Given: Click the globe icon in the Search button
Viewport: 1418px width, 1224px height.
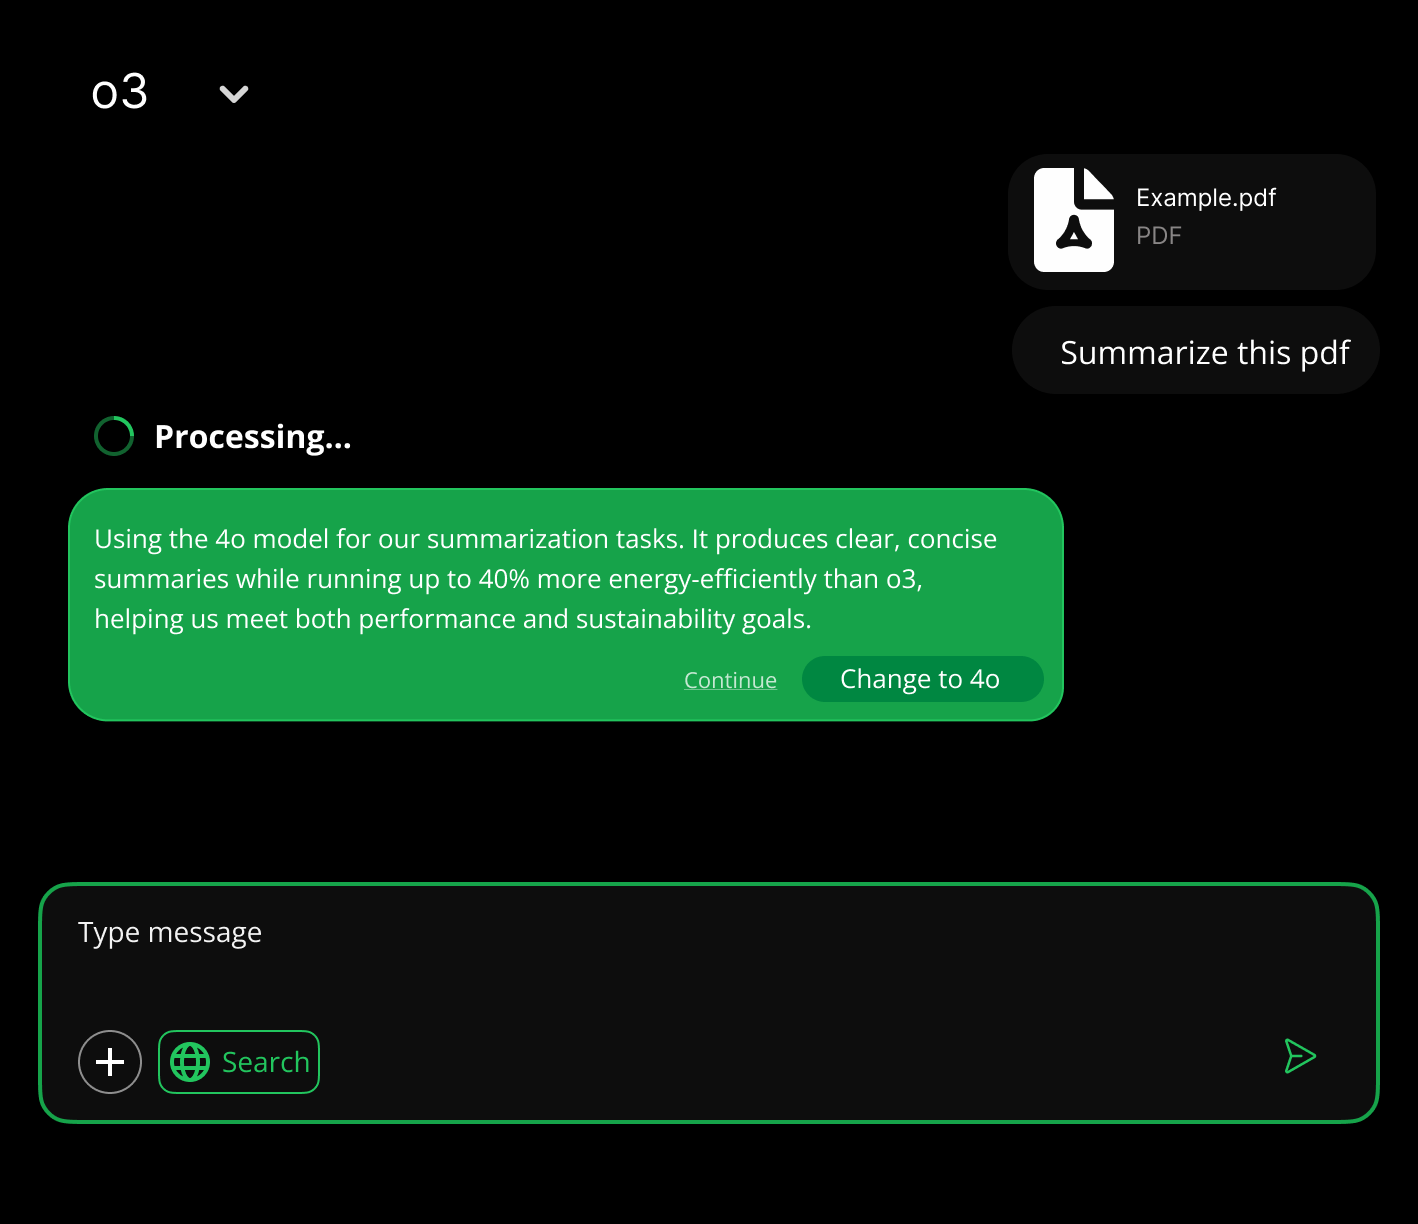Looking at the screenshot, I should pyautogui.click(x=192, y=1062).
